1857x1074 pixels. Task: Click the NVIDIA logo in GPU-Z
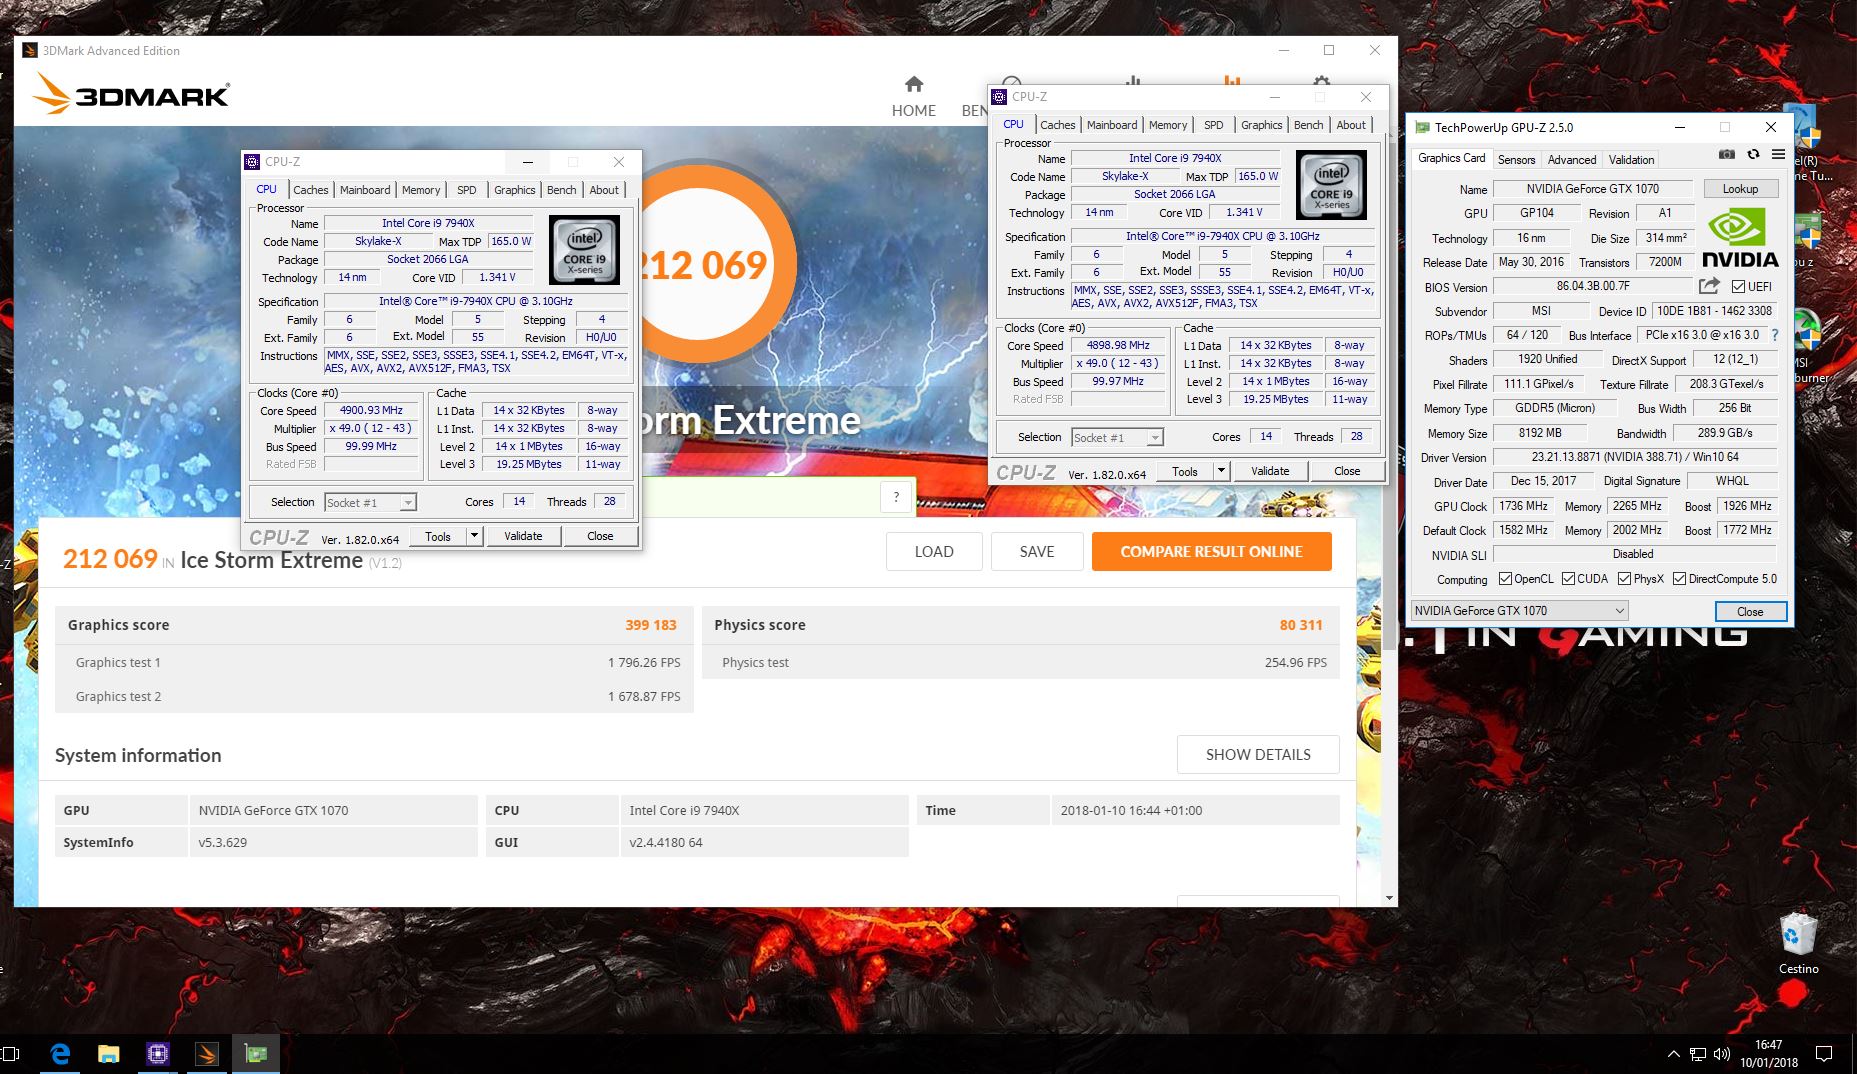pyautogui.click(x=1740, y=238)
